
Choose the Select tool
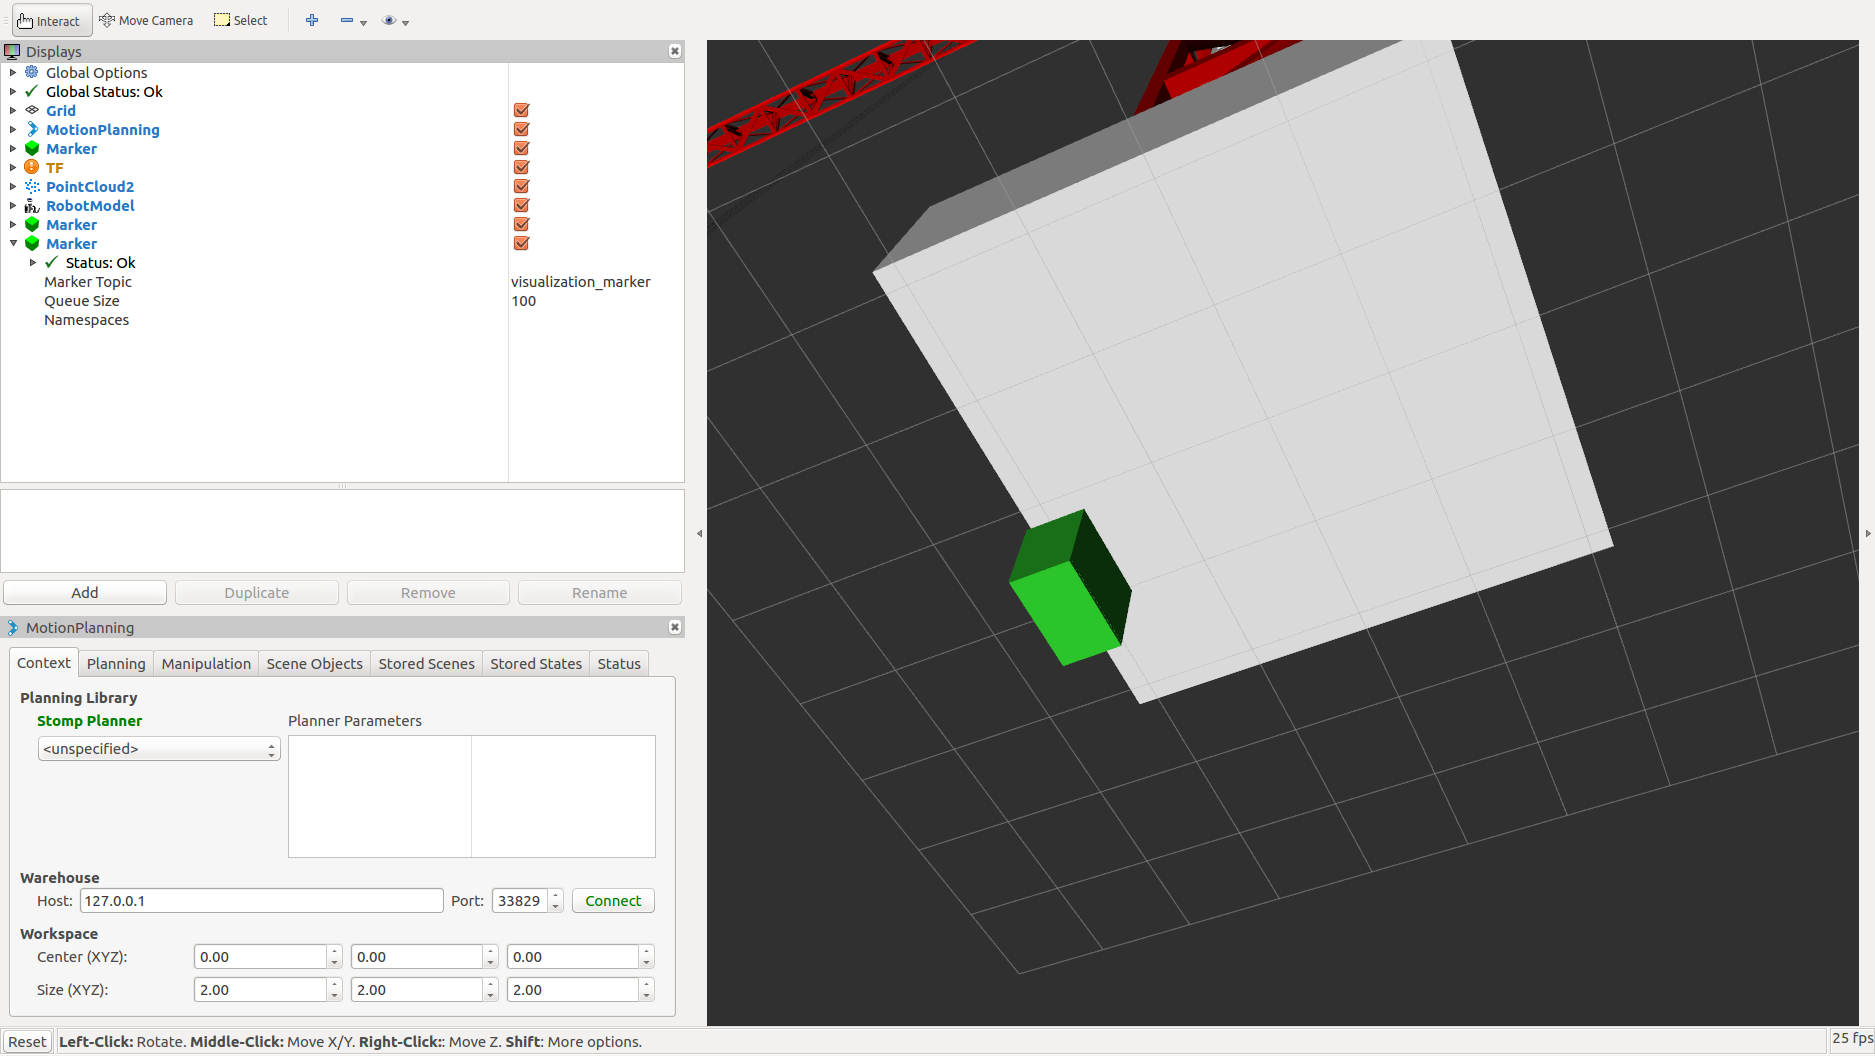[x=240, y=20]
